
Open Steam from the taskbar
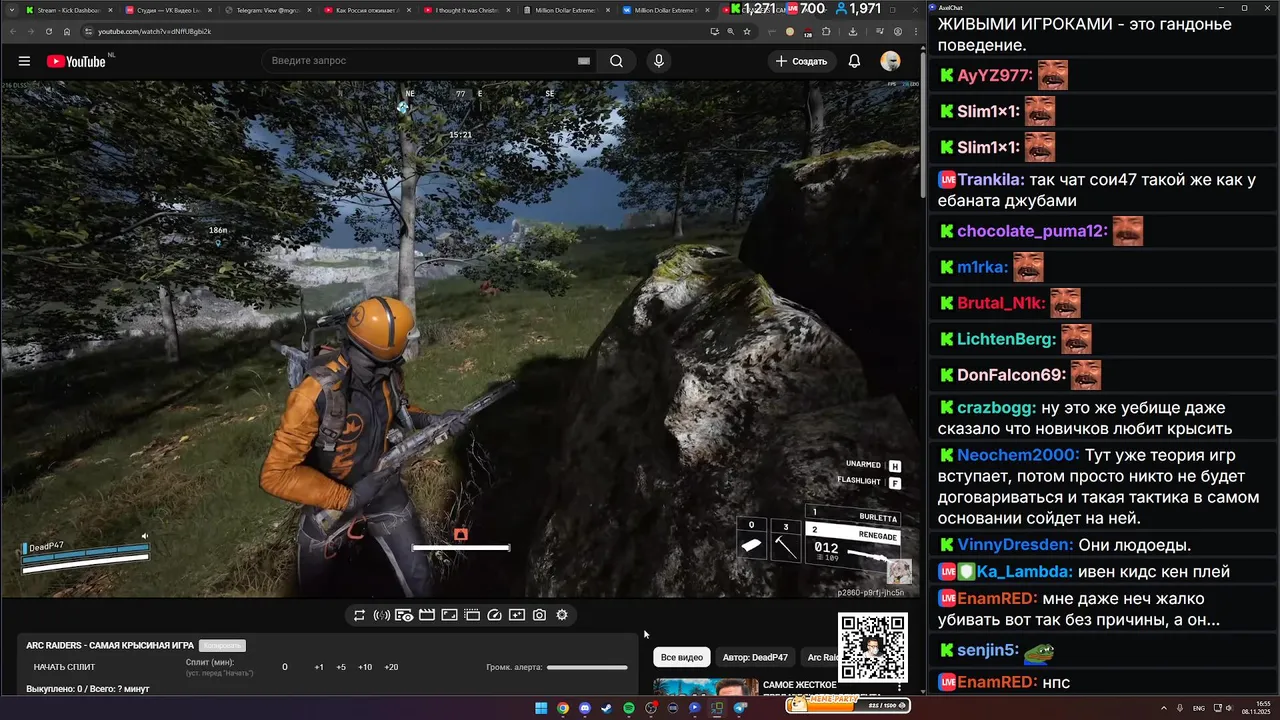click(x=607, y=708)
